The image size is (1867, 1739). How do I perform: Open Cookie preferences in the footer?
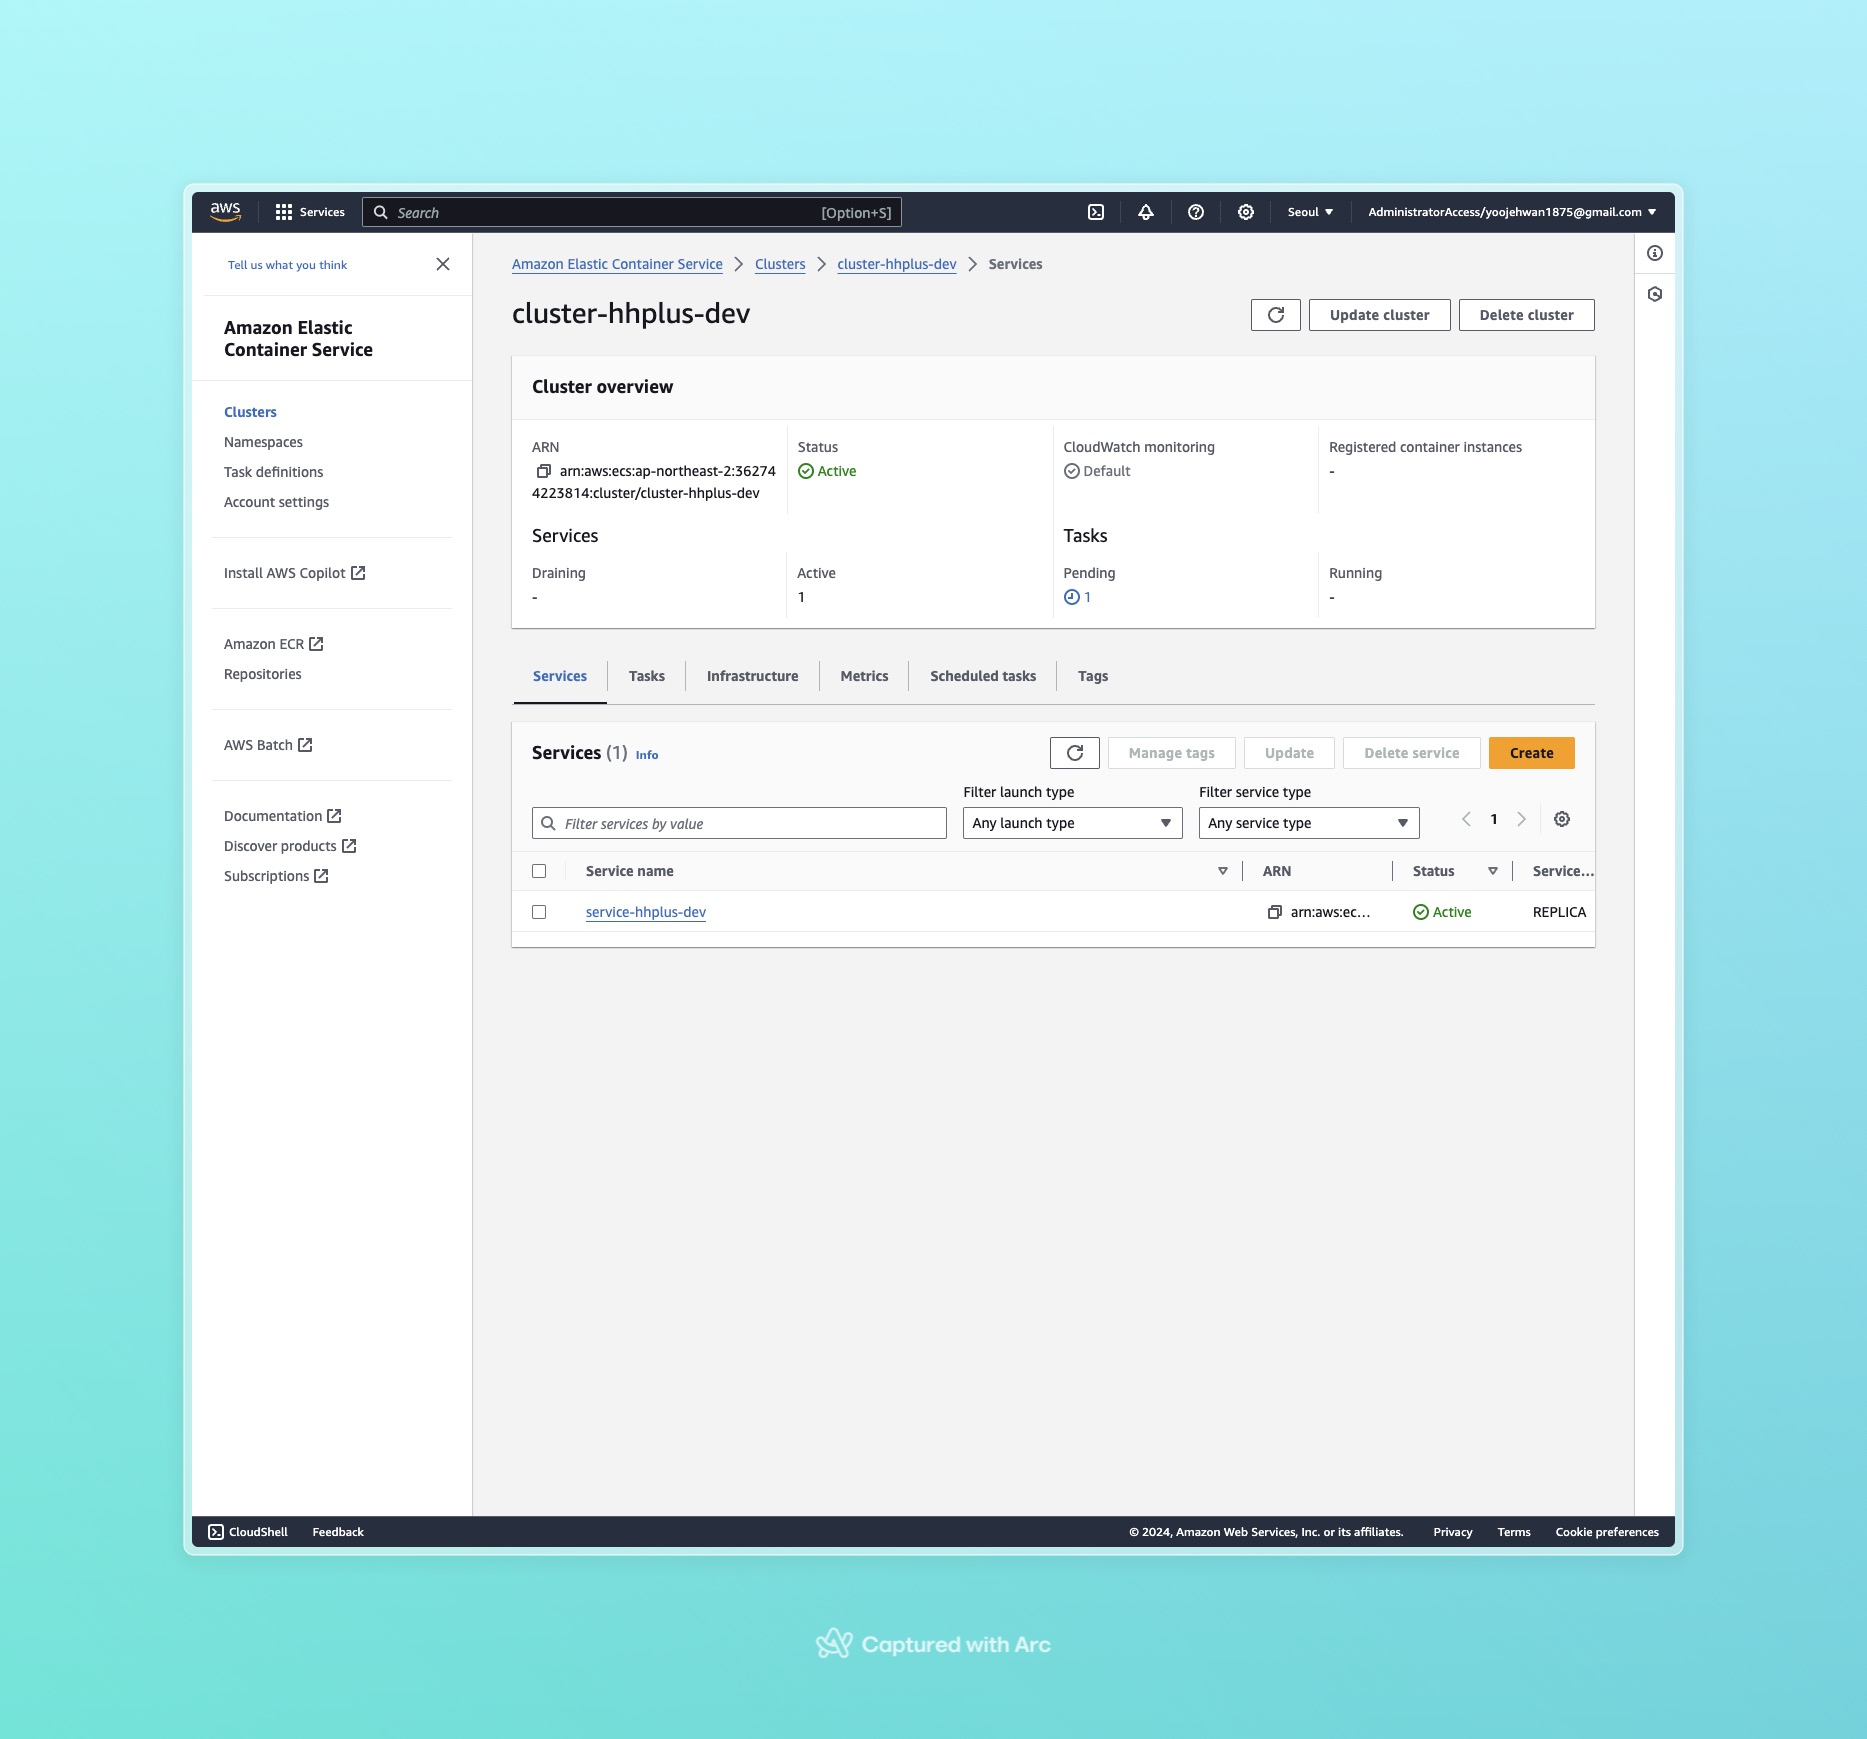click(x=1607, y=1532)
